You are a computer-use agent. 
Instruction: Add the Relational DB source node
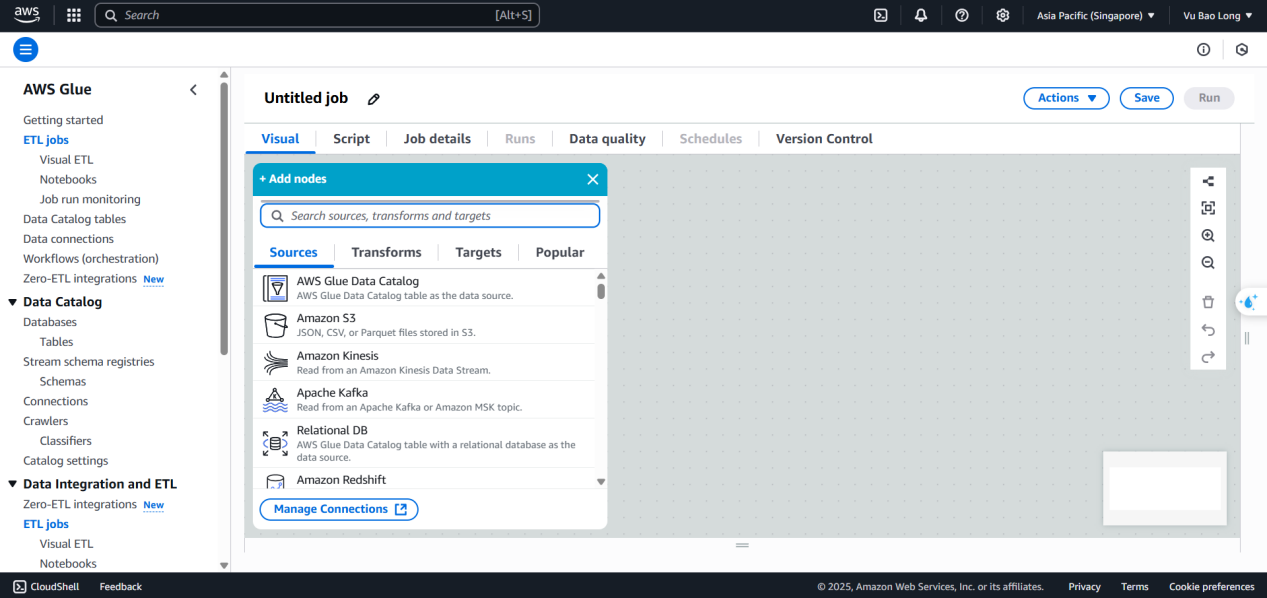pyautogui.click(x=425, y=443)
